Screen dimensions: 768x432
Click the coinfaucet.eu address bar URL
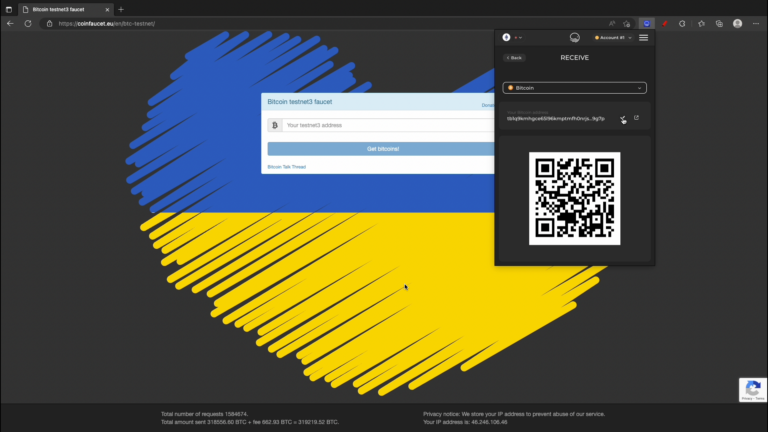pos(107,24)
